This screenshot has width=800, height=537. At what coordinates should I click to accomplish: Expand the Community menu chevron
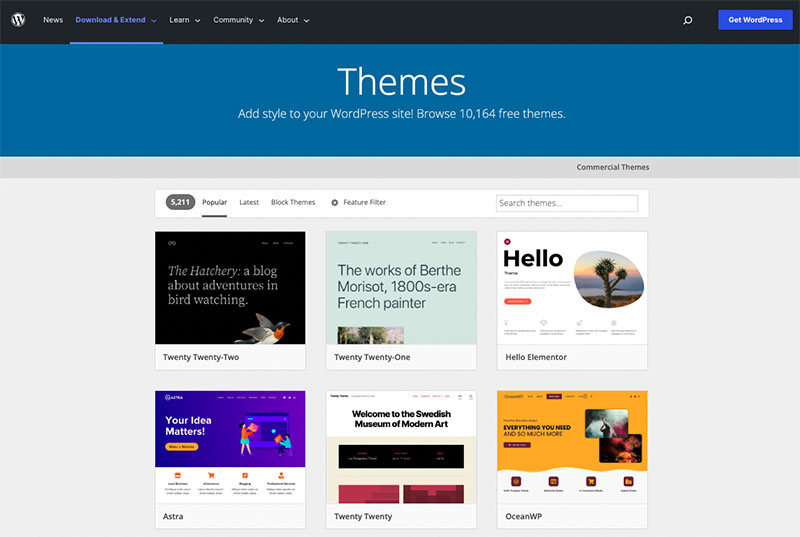tap(261, 21)
